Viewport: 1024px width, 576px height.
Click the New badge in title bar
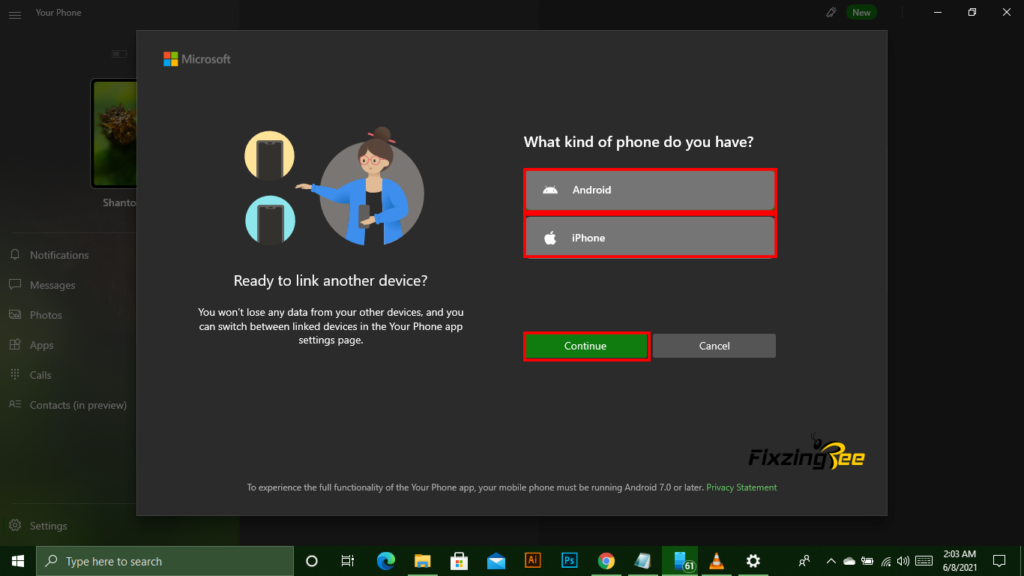point(861,12)
